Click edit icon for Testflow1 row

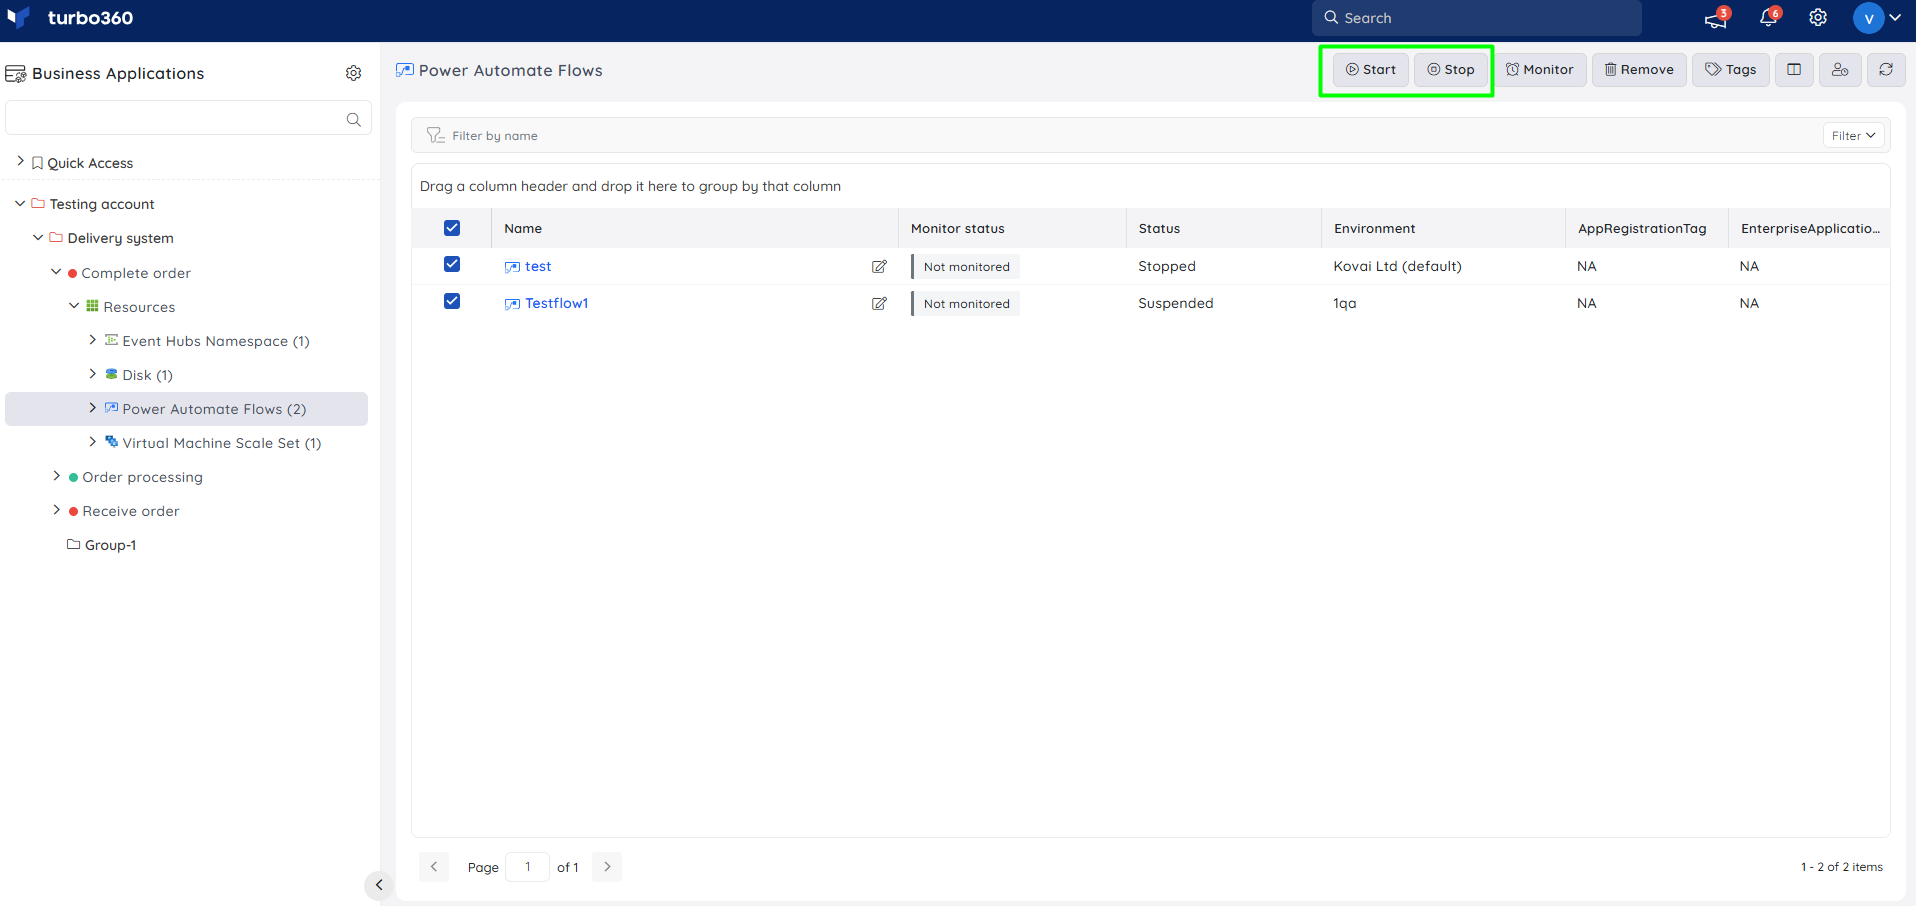click(879, 303)
